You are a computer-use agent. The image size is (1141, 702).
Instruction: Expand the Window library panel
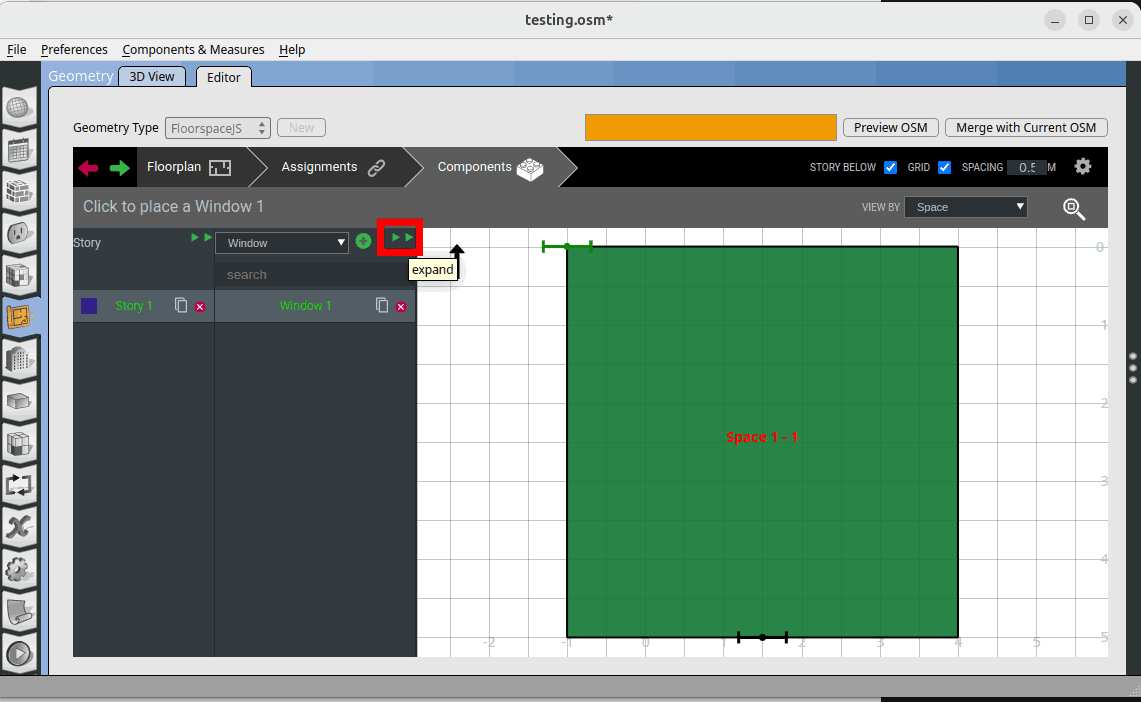401,238
